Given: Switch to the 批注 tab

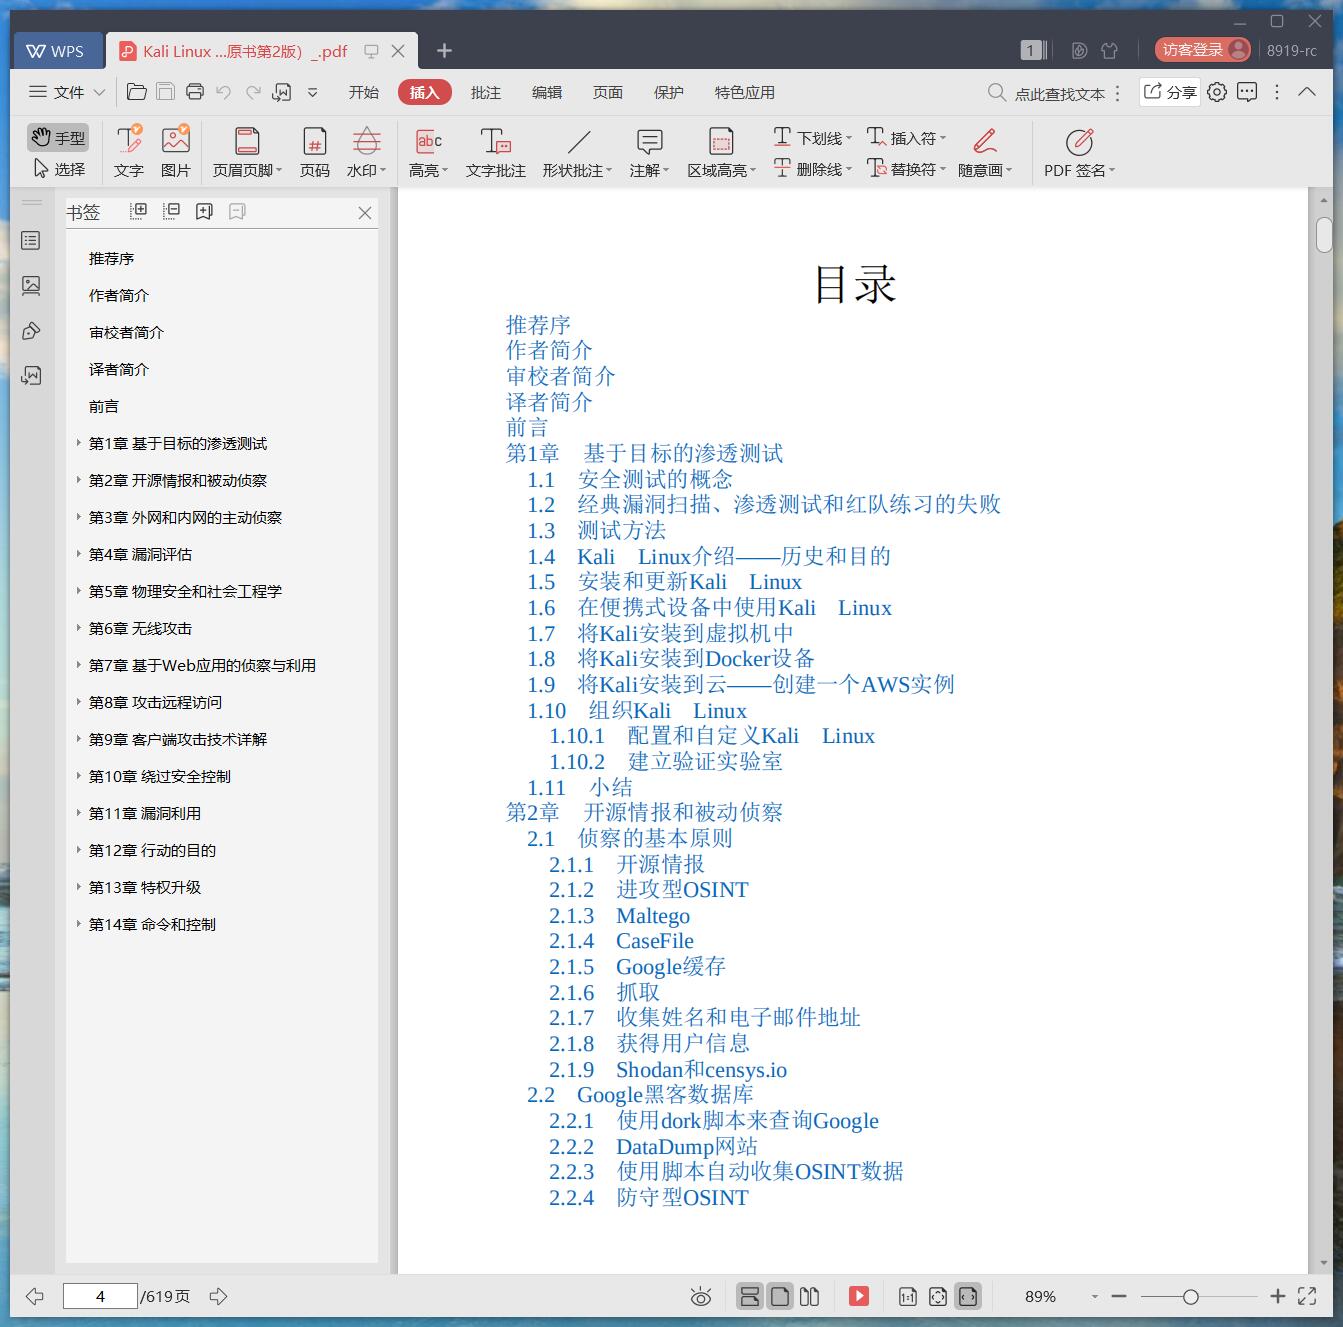Looking at the screenshot, I should click(x=486, y=92).
